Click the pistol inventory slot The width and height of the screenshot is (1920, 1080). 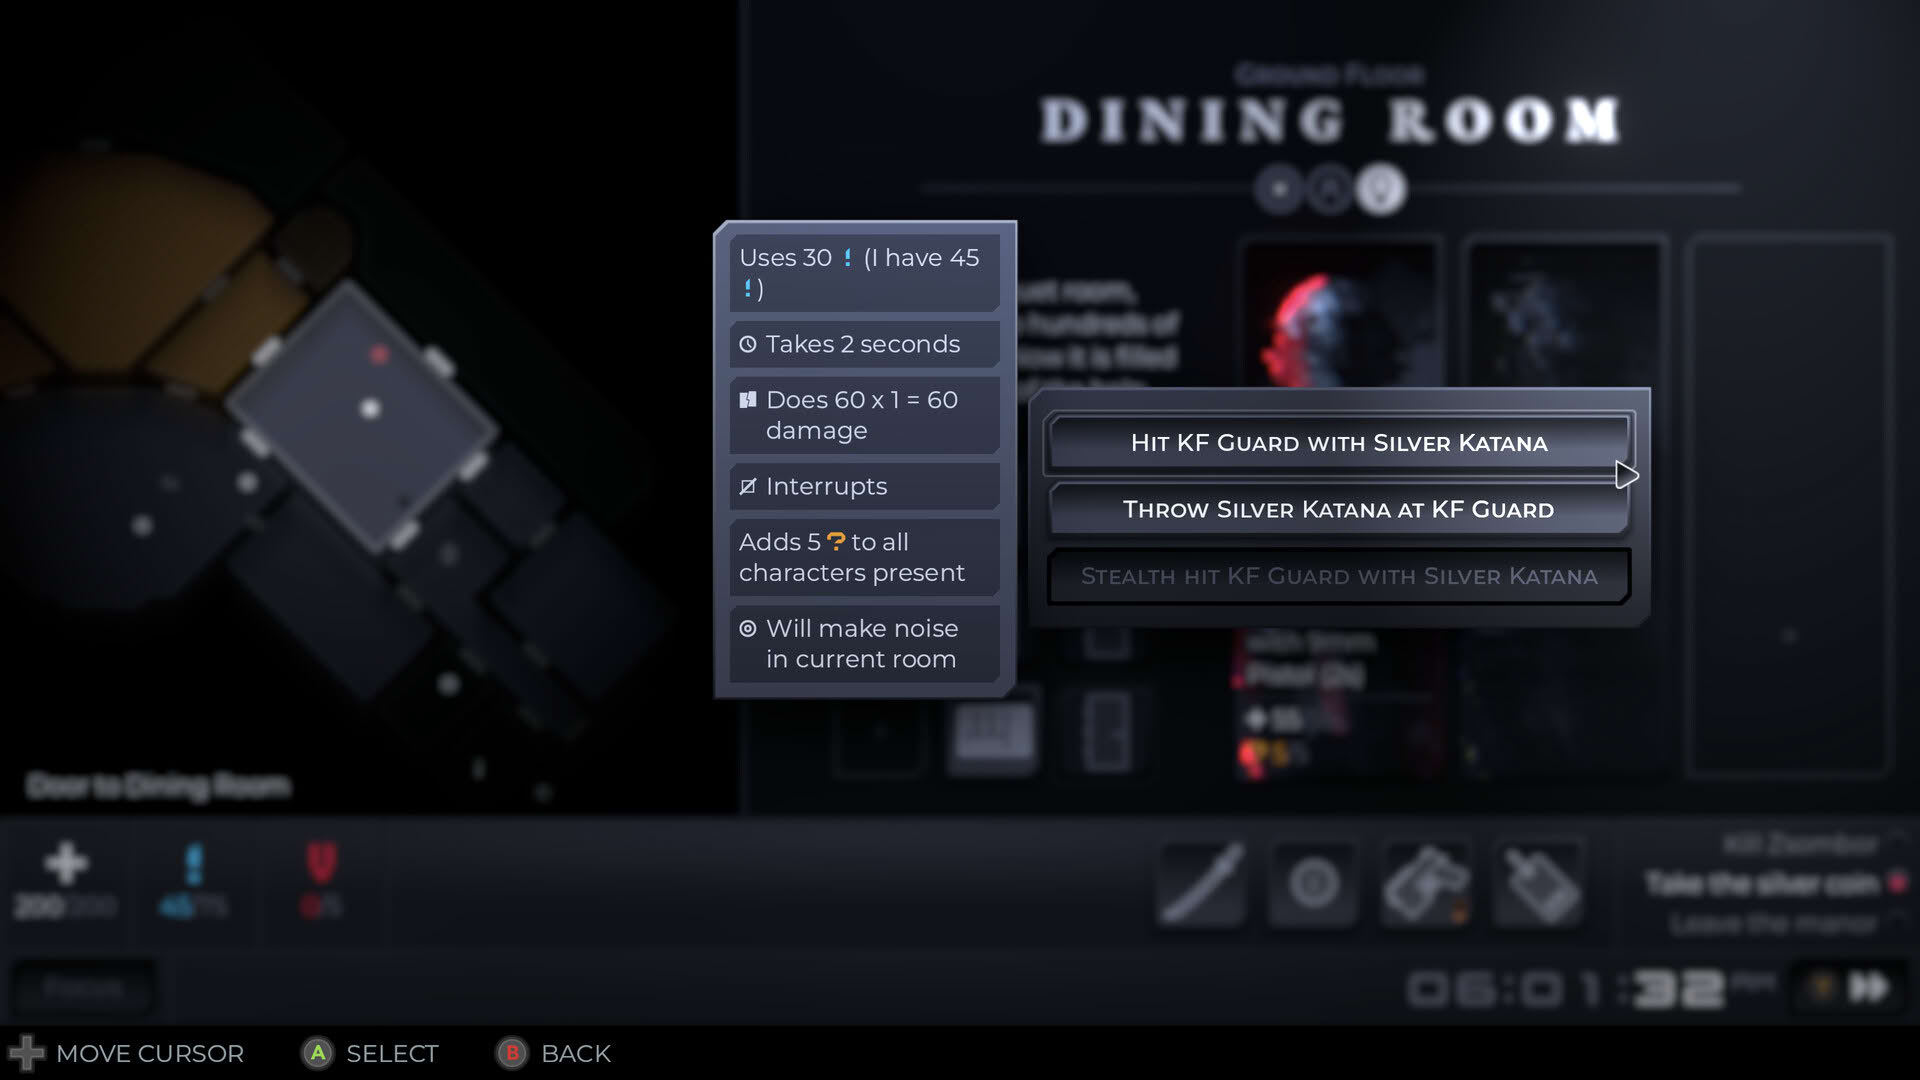1426,884
